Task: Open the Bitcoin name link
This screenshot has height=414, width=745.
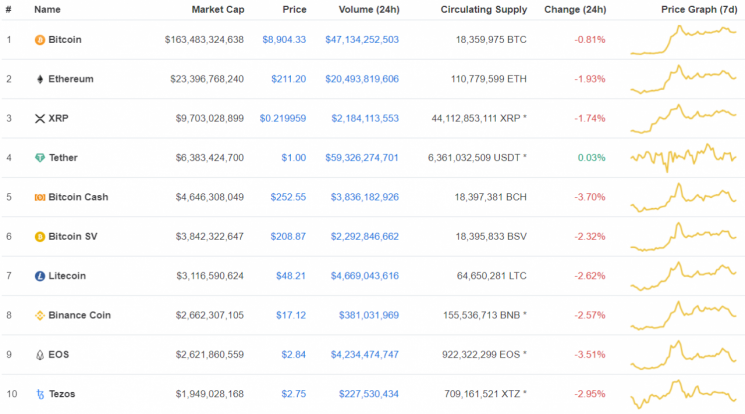Action: coord(65,39)
